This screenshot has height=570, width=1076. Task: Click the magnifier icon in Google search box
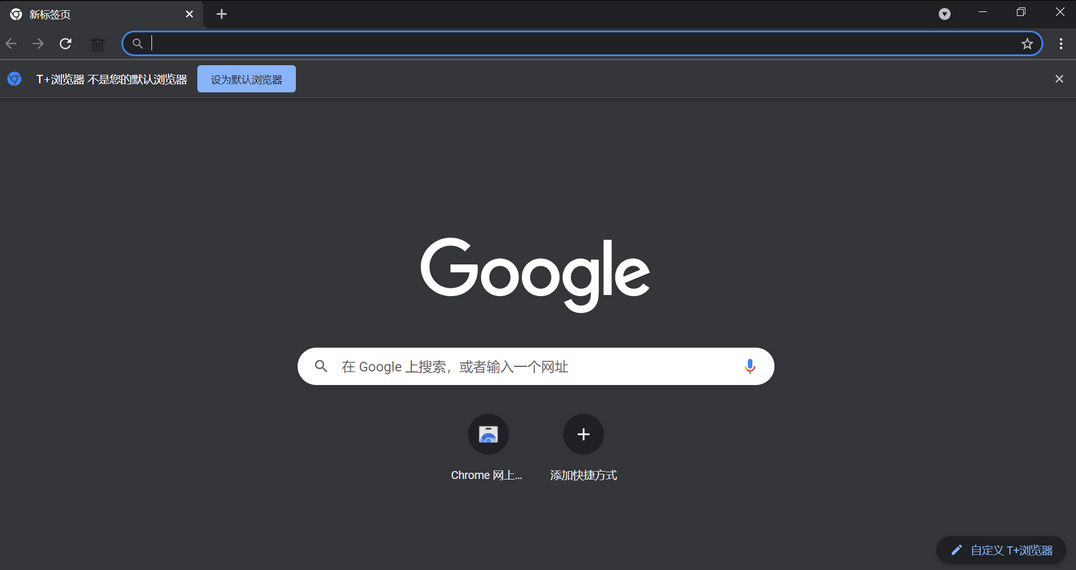(x=320, y=366)
